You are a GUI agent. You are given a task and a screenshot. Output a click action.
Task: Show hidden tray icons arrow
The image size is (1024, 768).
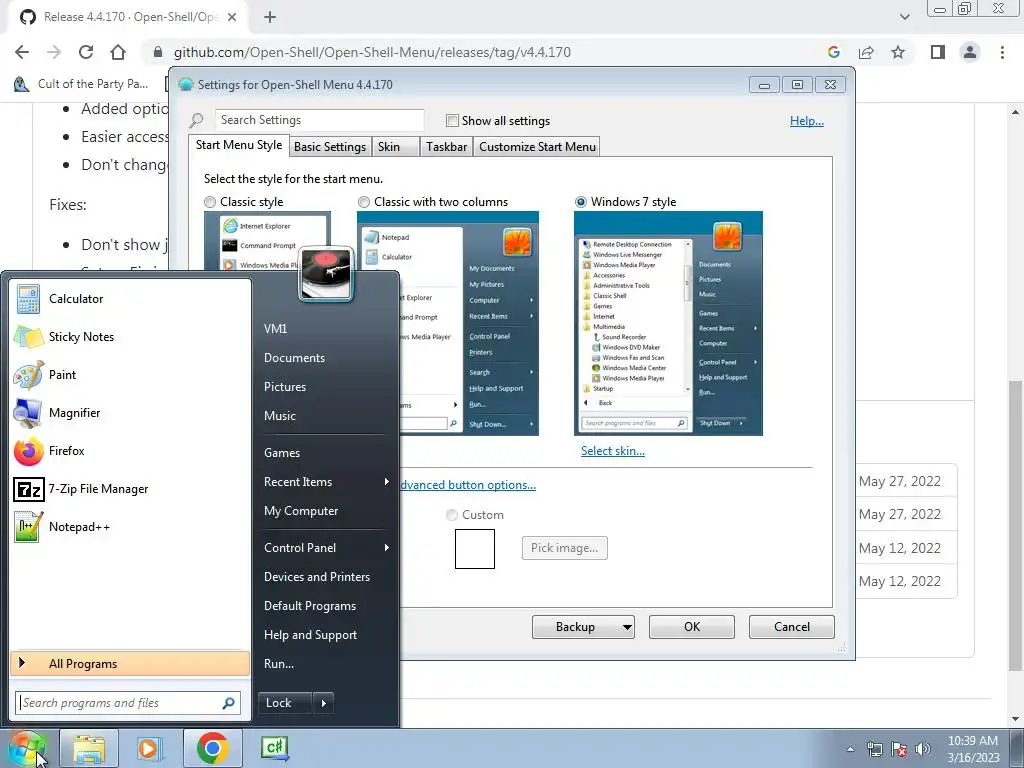coord(850,749)
